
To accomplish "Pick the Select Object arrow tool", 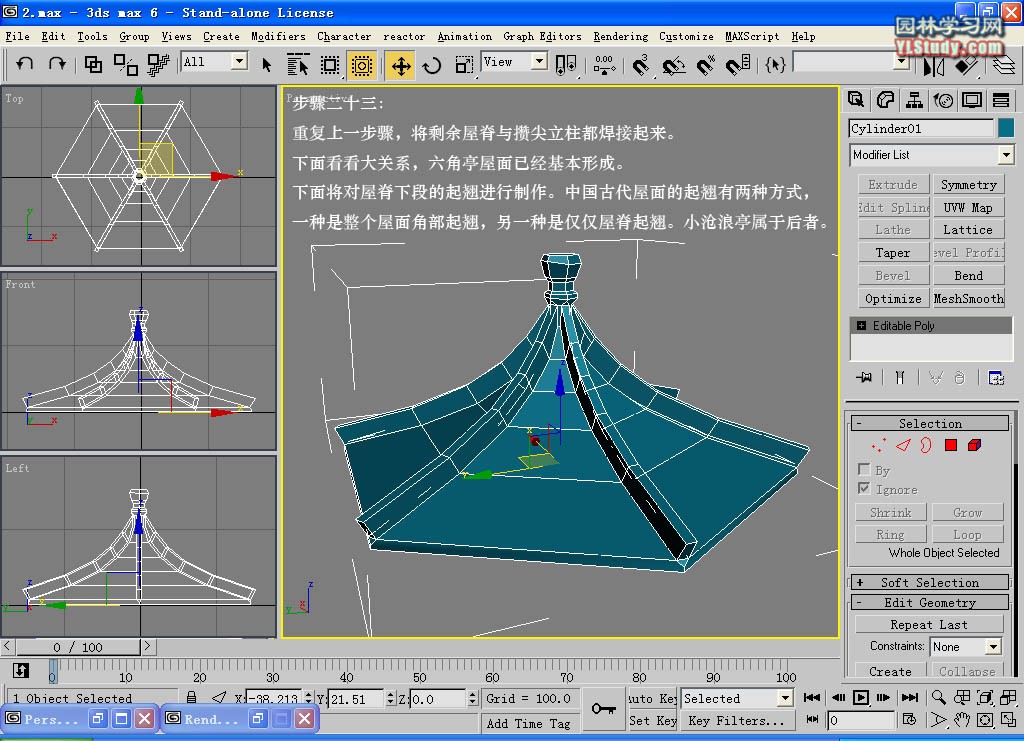I will (x=266, y=65).
